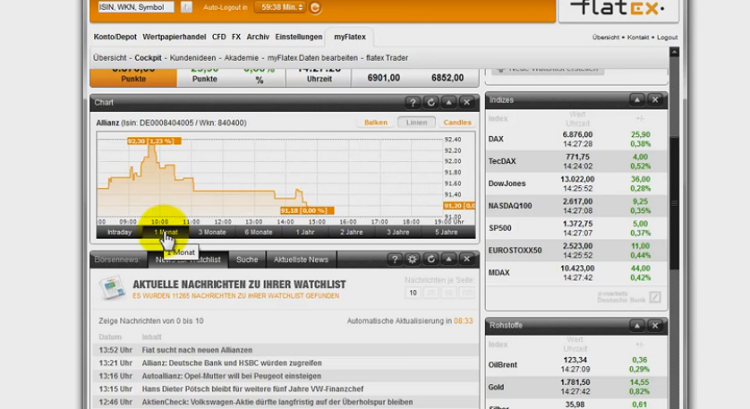This screenshot has width=750, height=409.
Task: Open the Wertpapierhandel menu
Action: [174, 37]
